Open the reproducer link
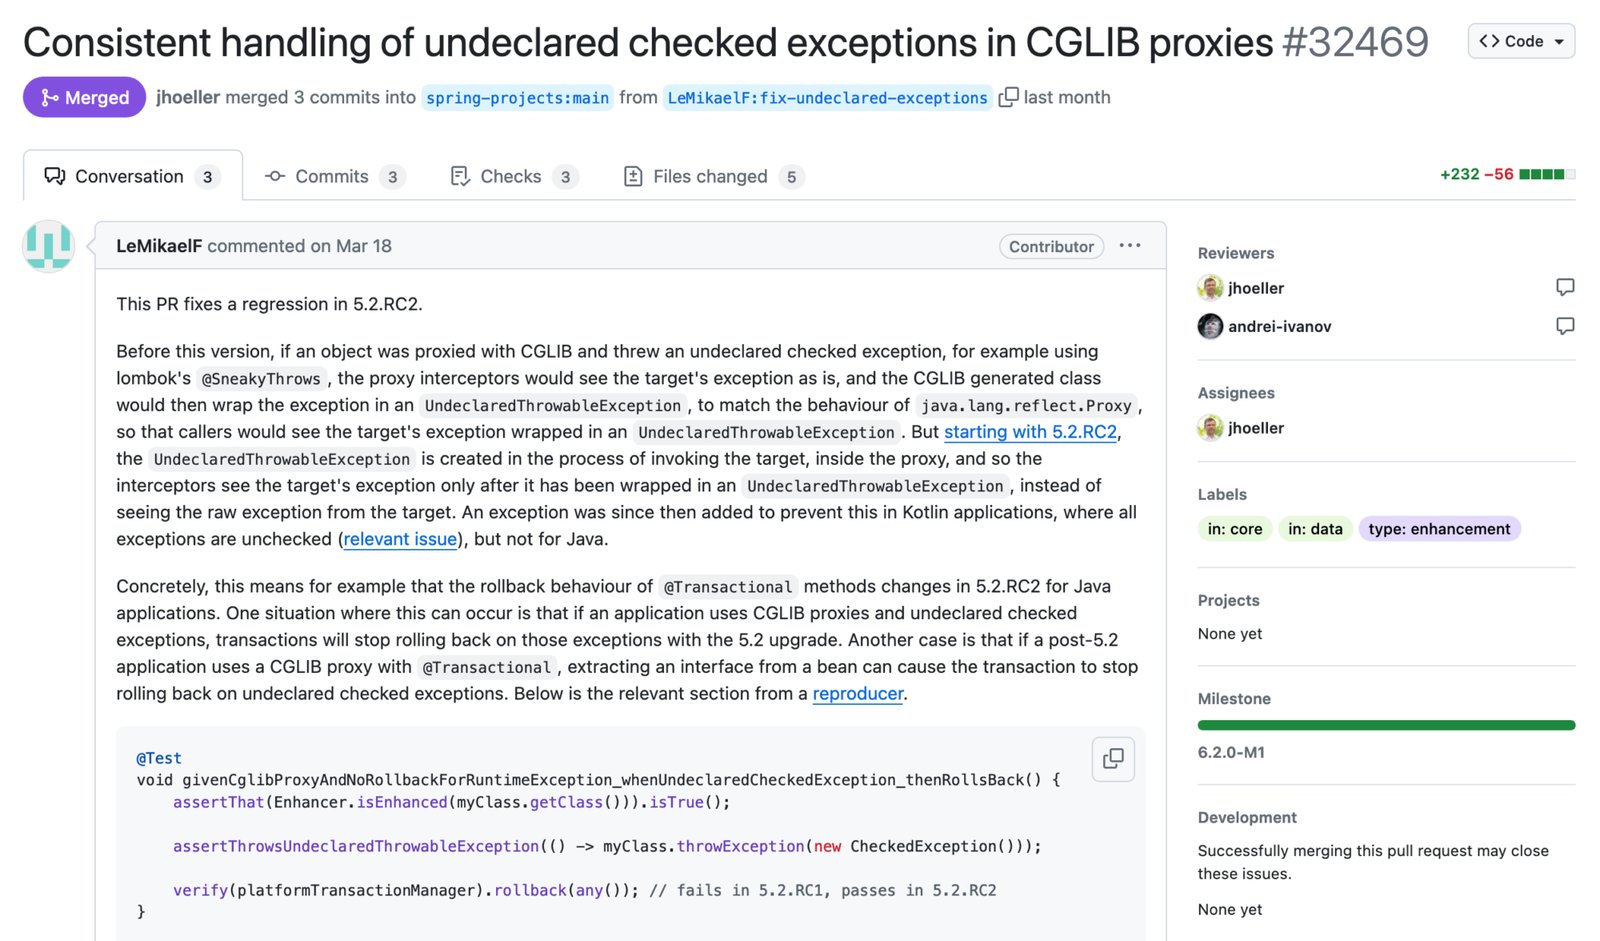 [x=858, y=693]
